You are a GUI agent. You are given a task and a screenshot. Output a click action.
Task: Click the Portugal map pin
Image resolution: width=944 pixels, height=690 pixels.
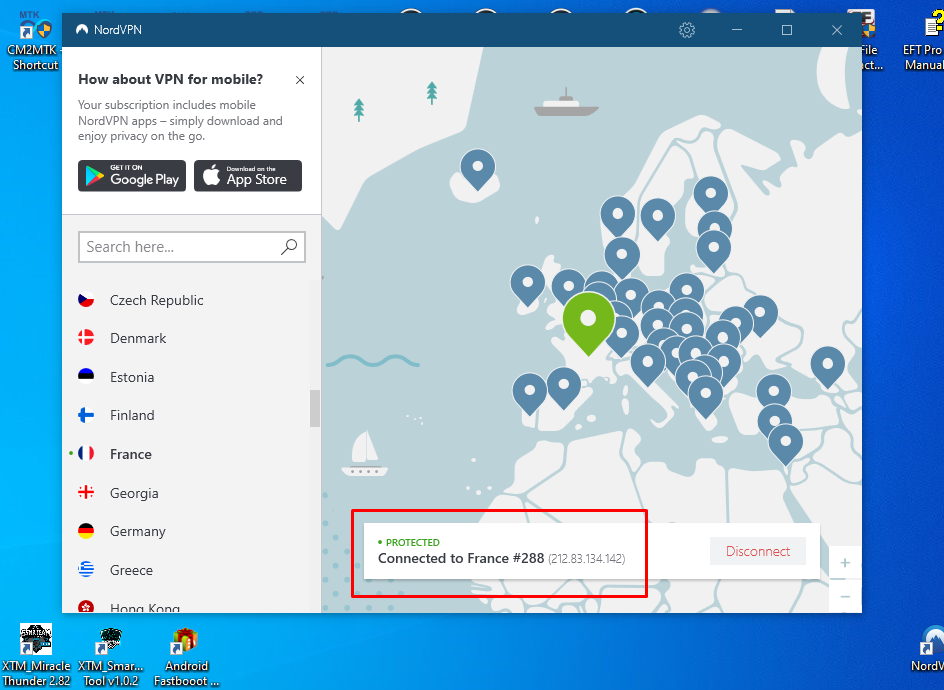pyautogui.click(x=529, y=392)
